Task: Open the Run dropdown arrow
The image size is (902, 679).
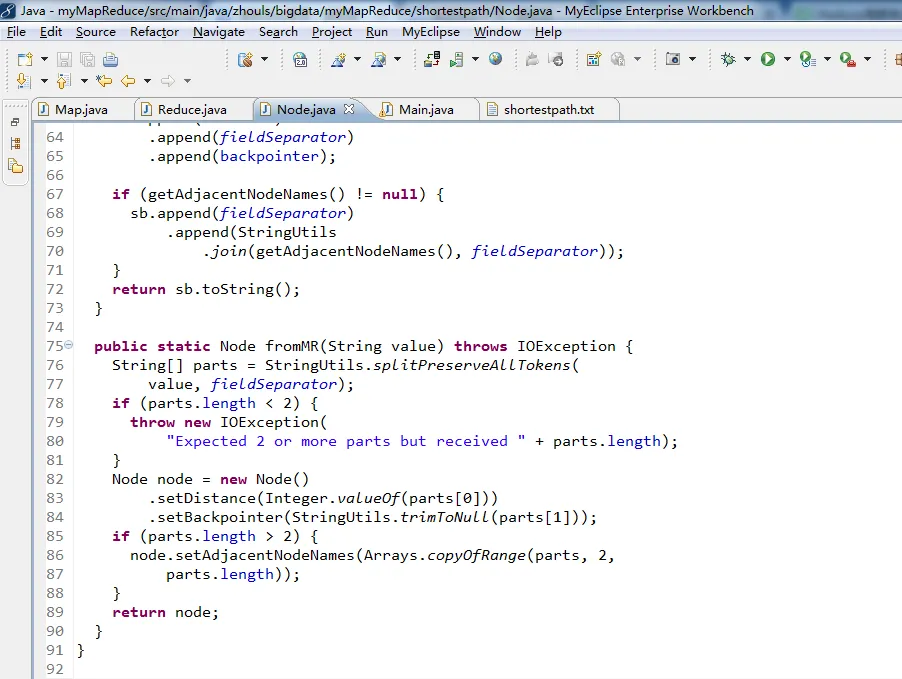Action: coord(788,59)
